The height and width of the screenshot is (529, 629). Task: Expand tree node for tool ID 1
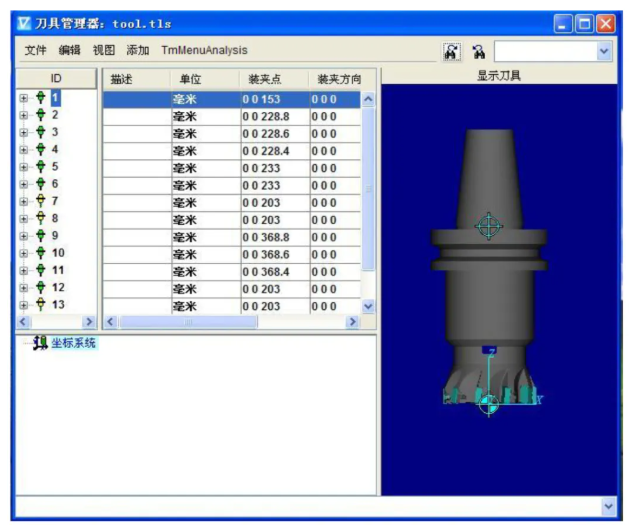[x=24, y=98]
